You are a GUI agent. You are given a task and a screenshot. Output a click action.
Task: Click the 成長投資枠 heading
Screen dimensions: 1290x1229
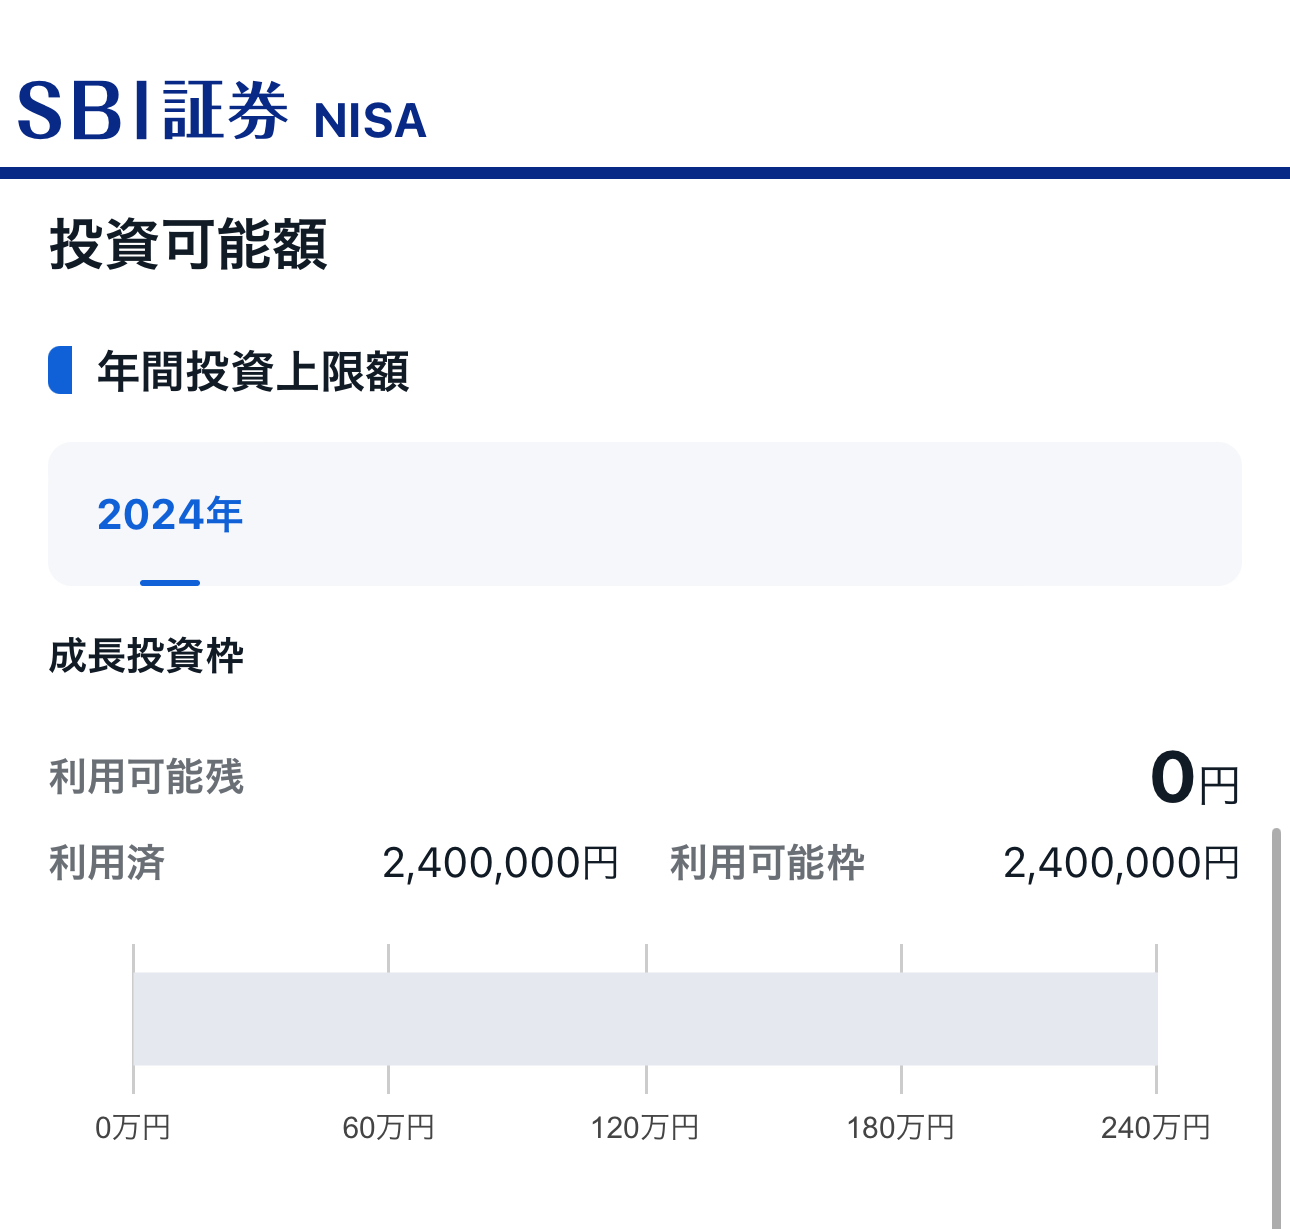[146, 656]
